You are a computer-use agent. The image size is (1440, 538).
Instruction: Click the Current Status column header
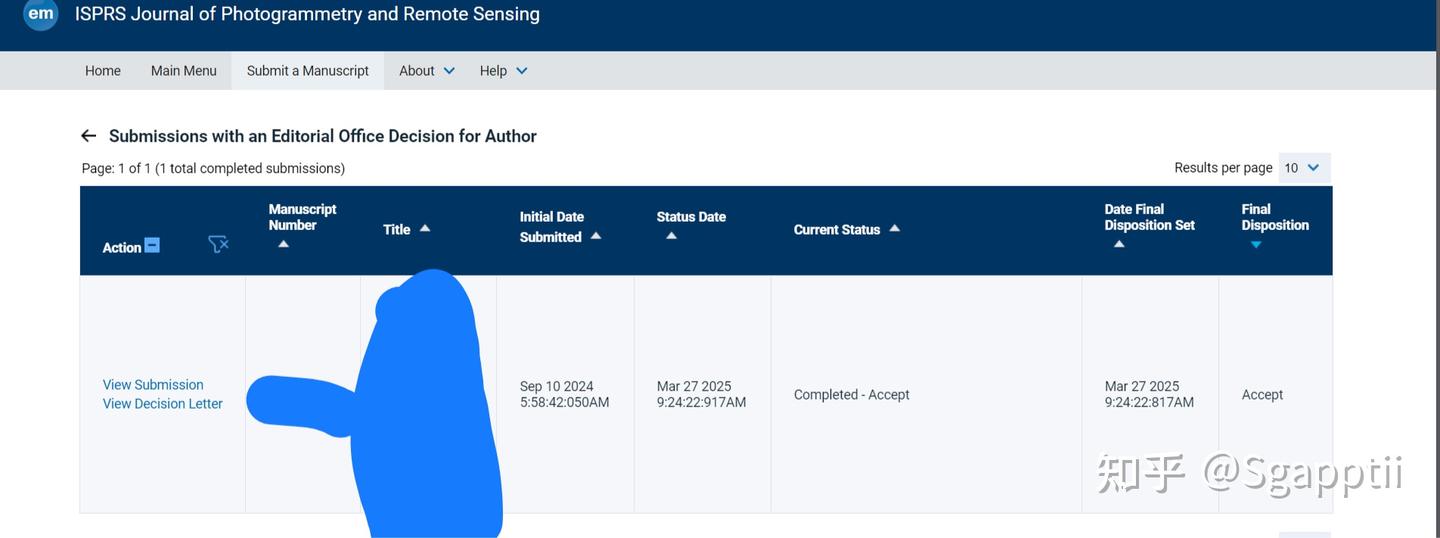pos(837,229)
